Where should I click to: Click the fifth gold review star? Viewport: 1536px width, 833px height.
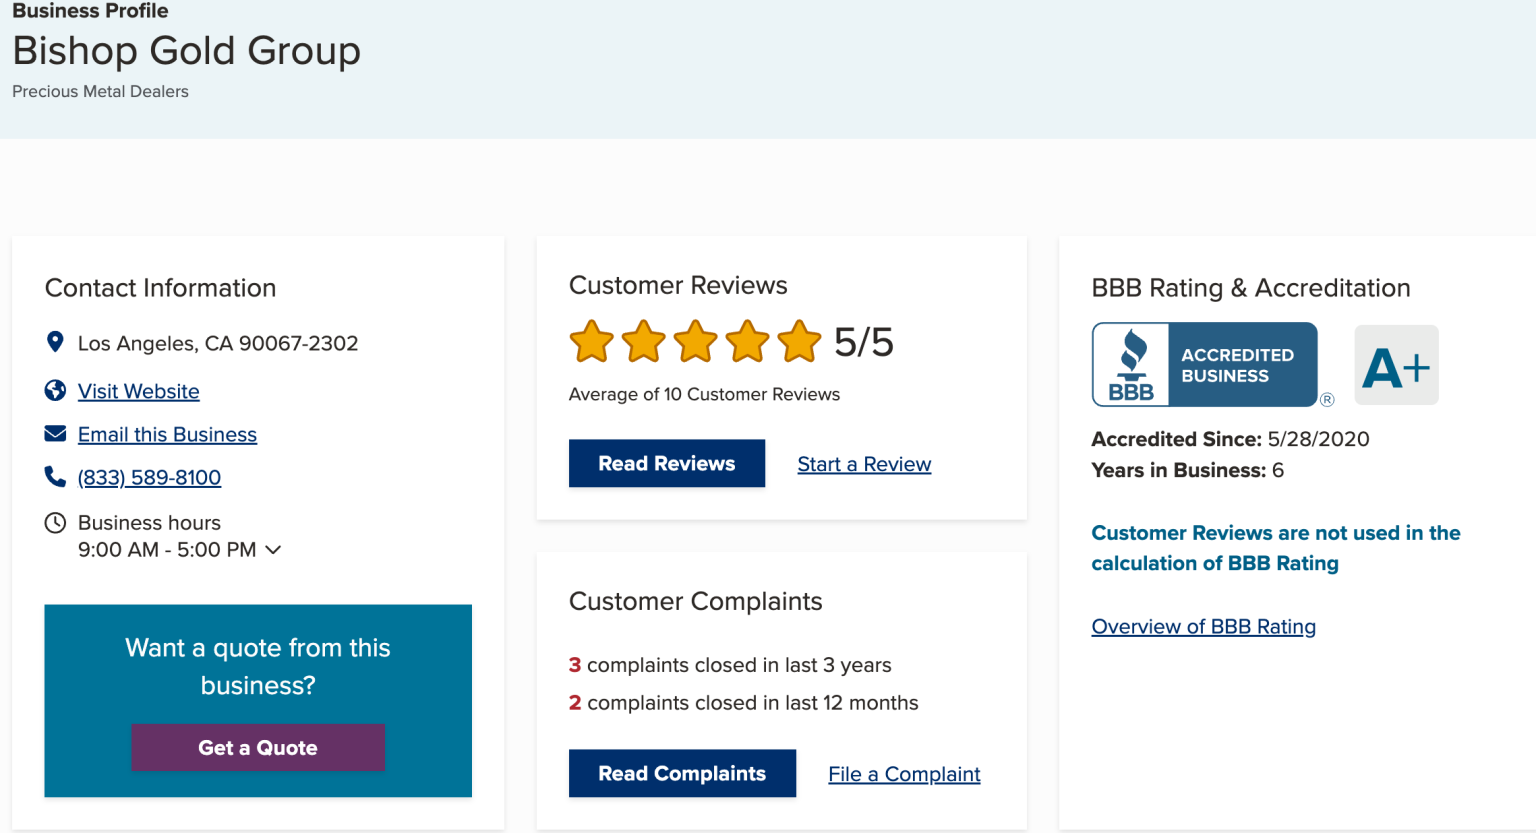tap(799, 342)
